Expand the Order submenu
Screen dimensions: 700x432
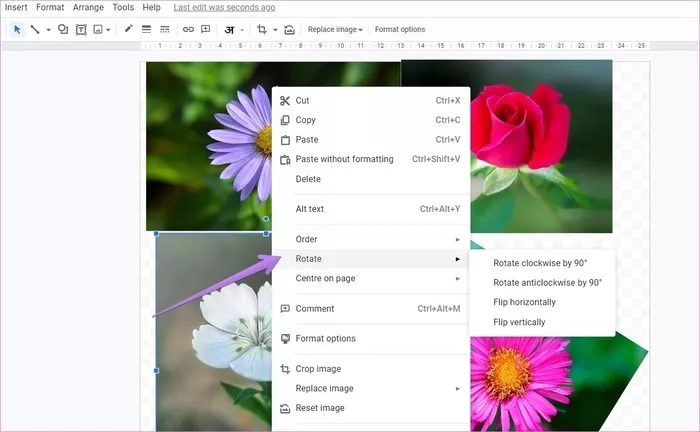[x=371, y=239]
